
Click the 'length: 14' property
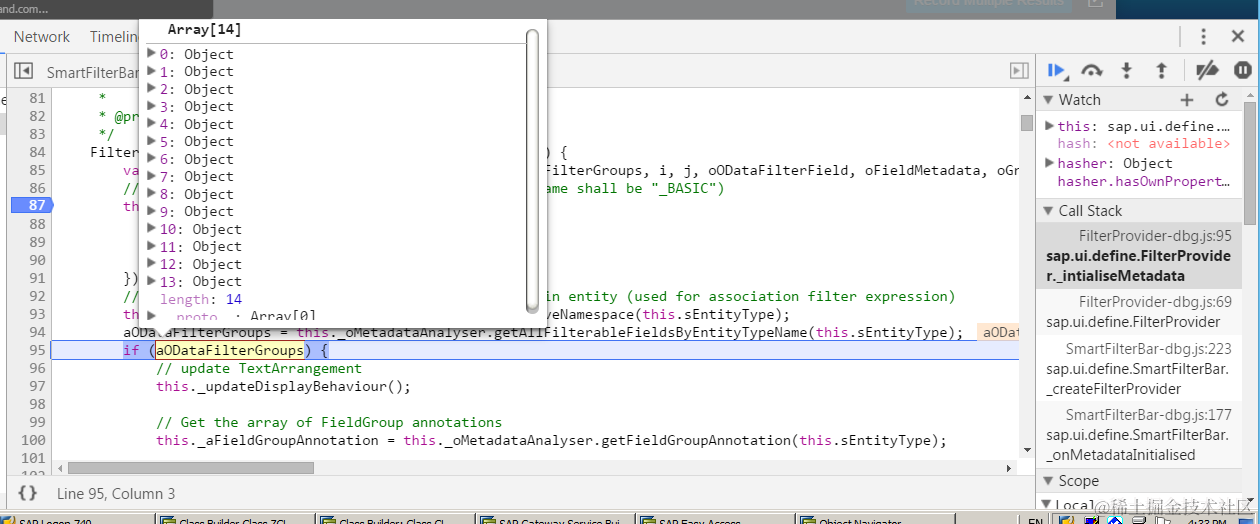(x=200, y=299)
